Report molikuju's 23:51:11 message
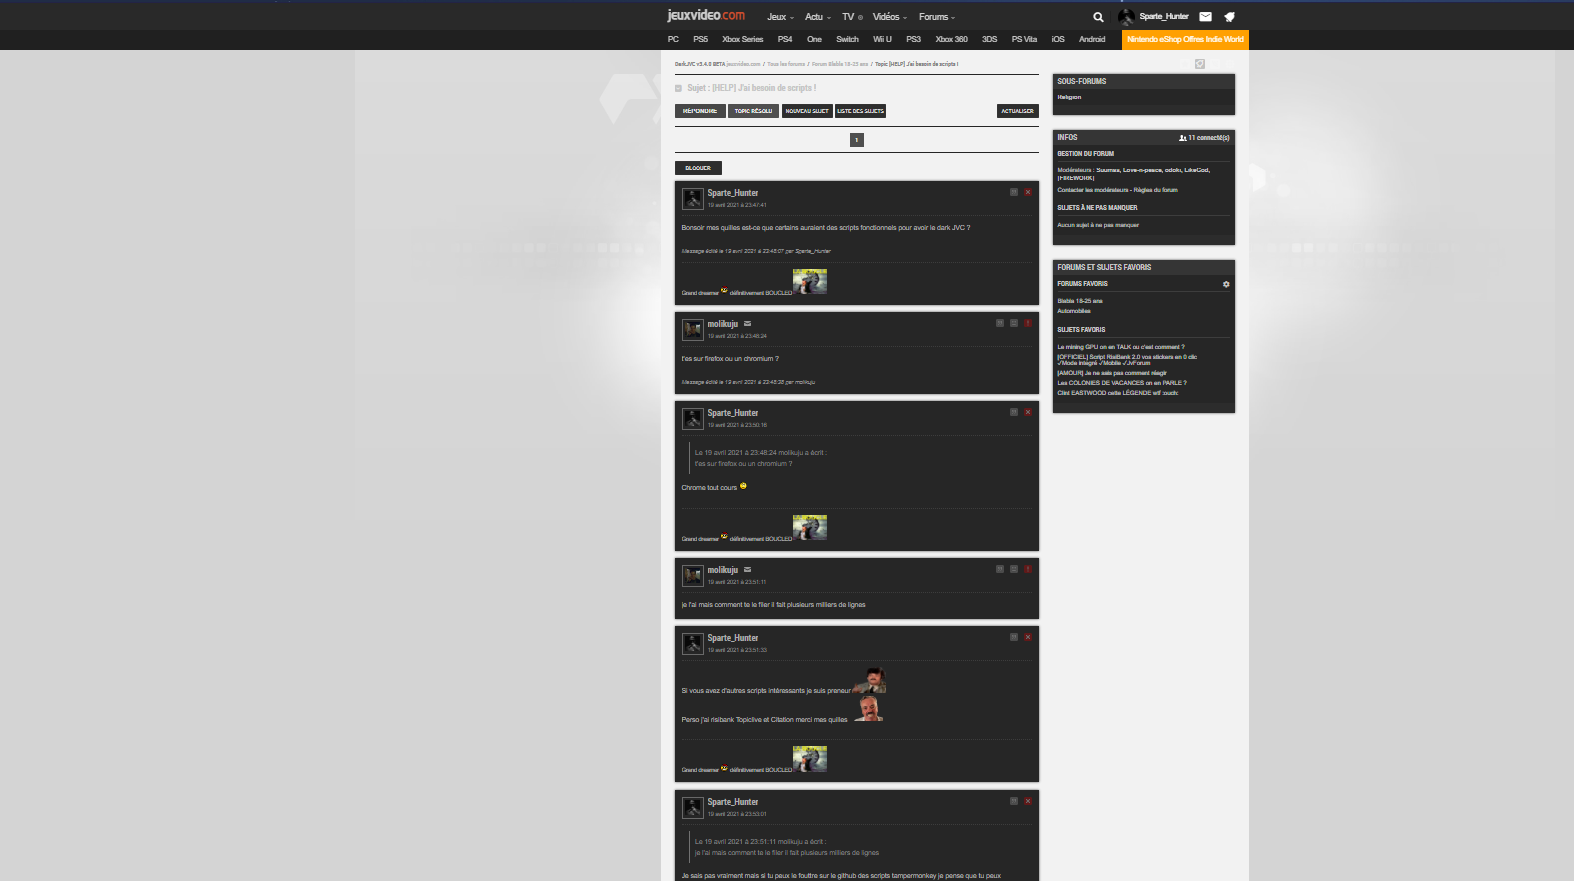The height and width of the screenshot is (881, 1574). 1027,569
